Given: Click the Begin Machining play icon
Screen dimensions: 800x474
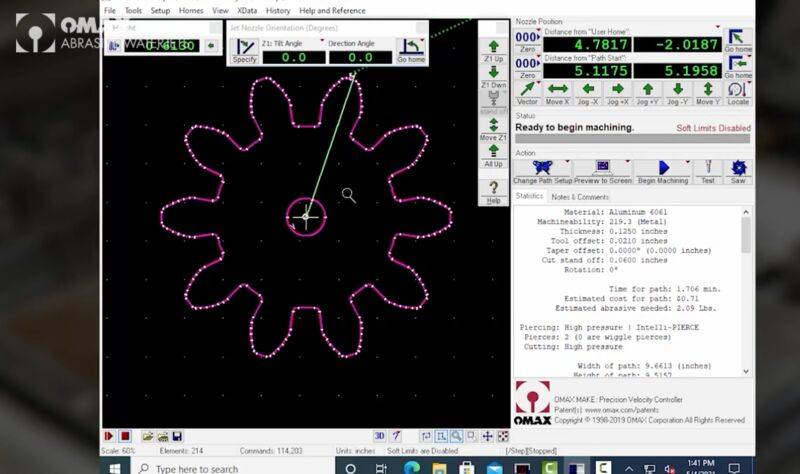Looking at the screenshot, I should 662,168.
